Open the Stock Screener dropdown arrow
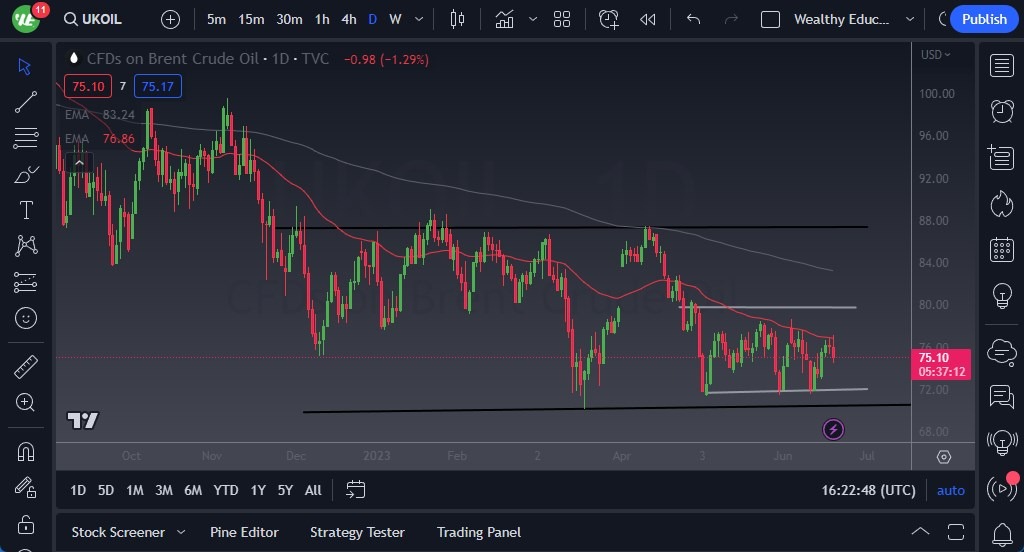 pos(181,532)
